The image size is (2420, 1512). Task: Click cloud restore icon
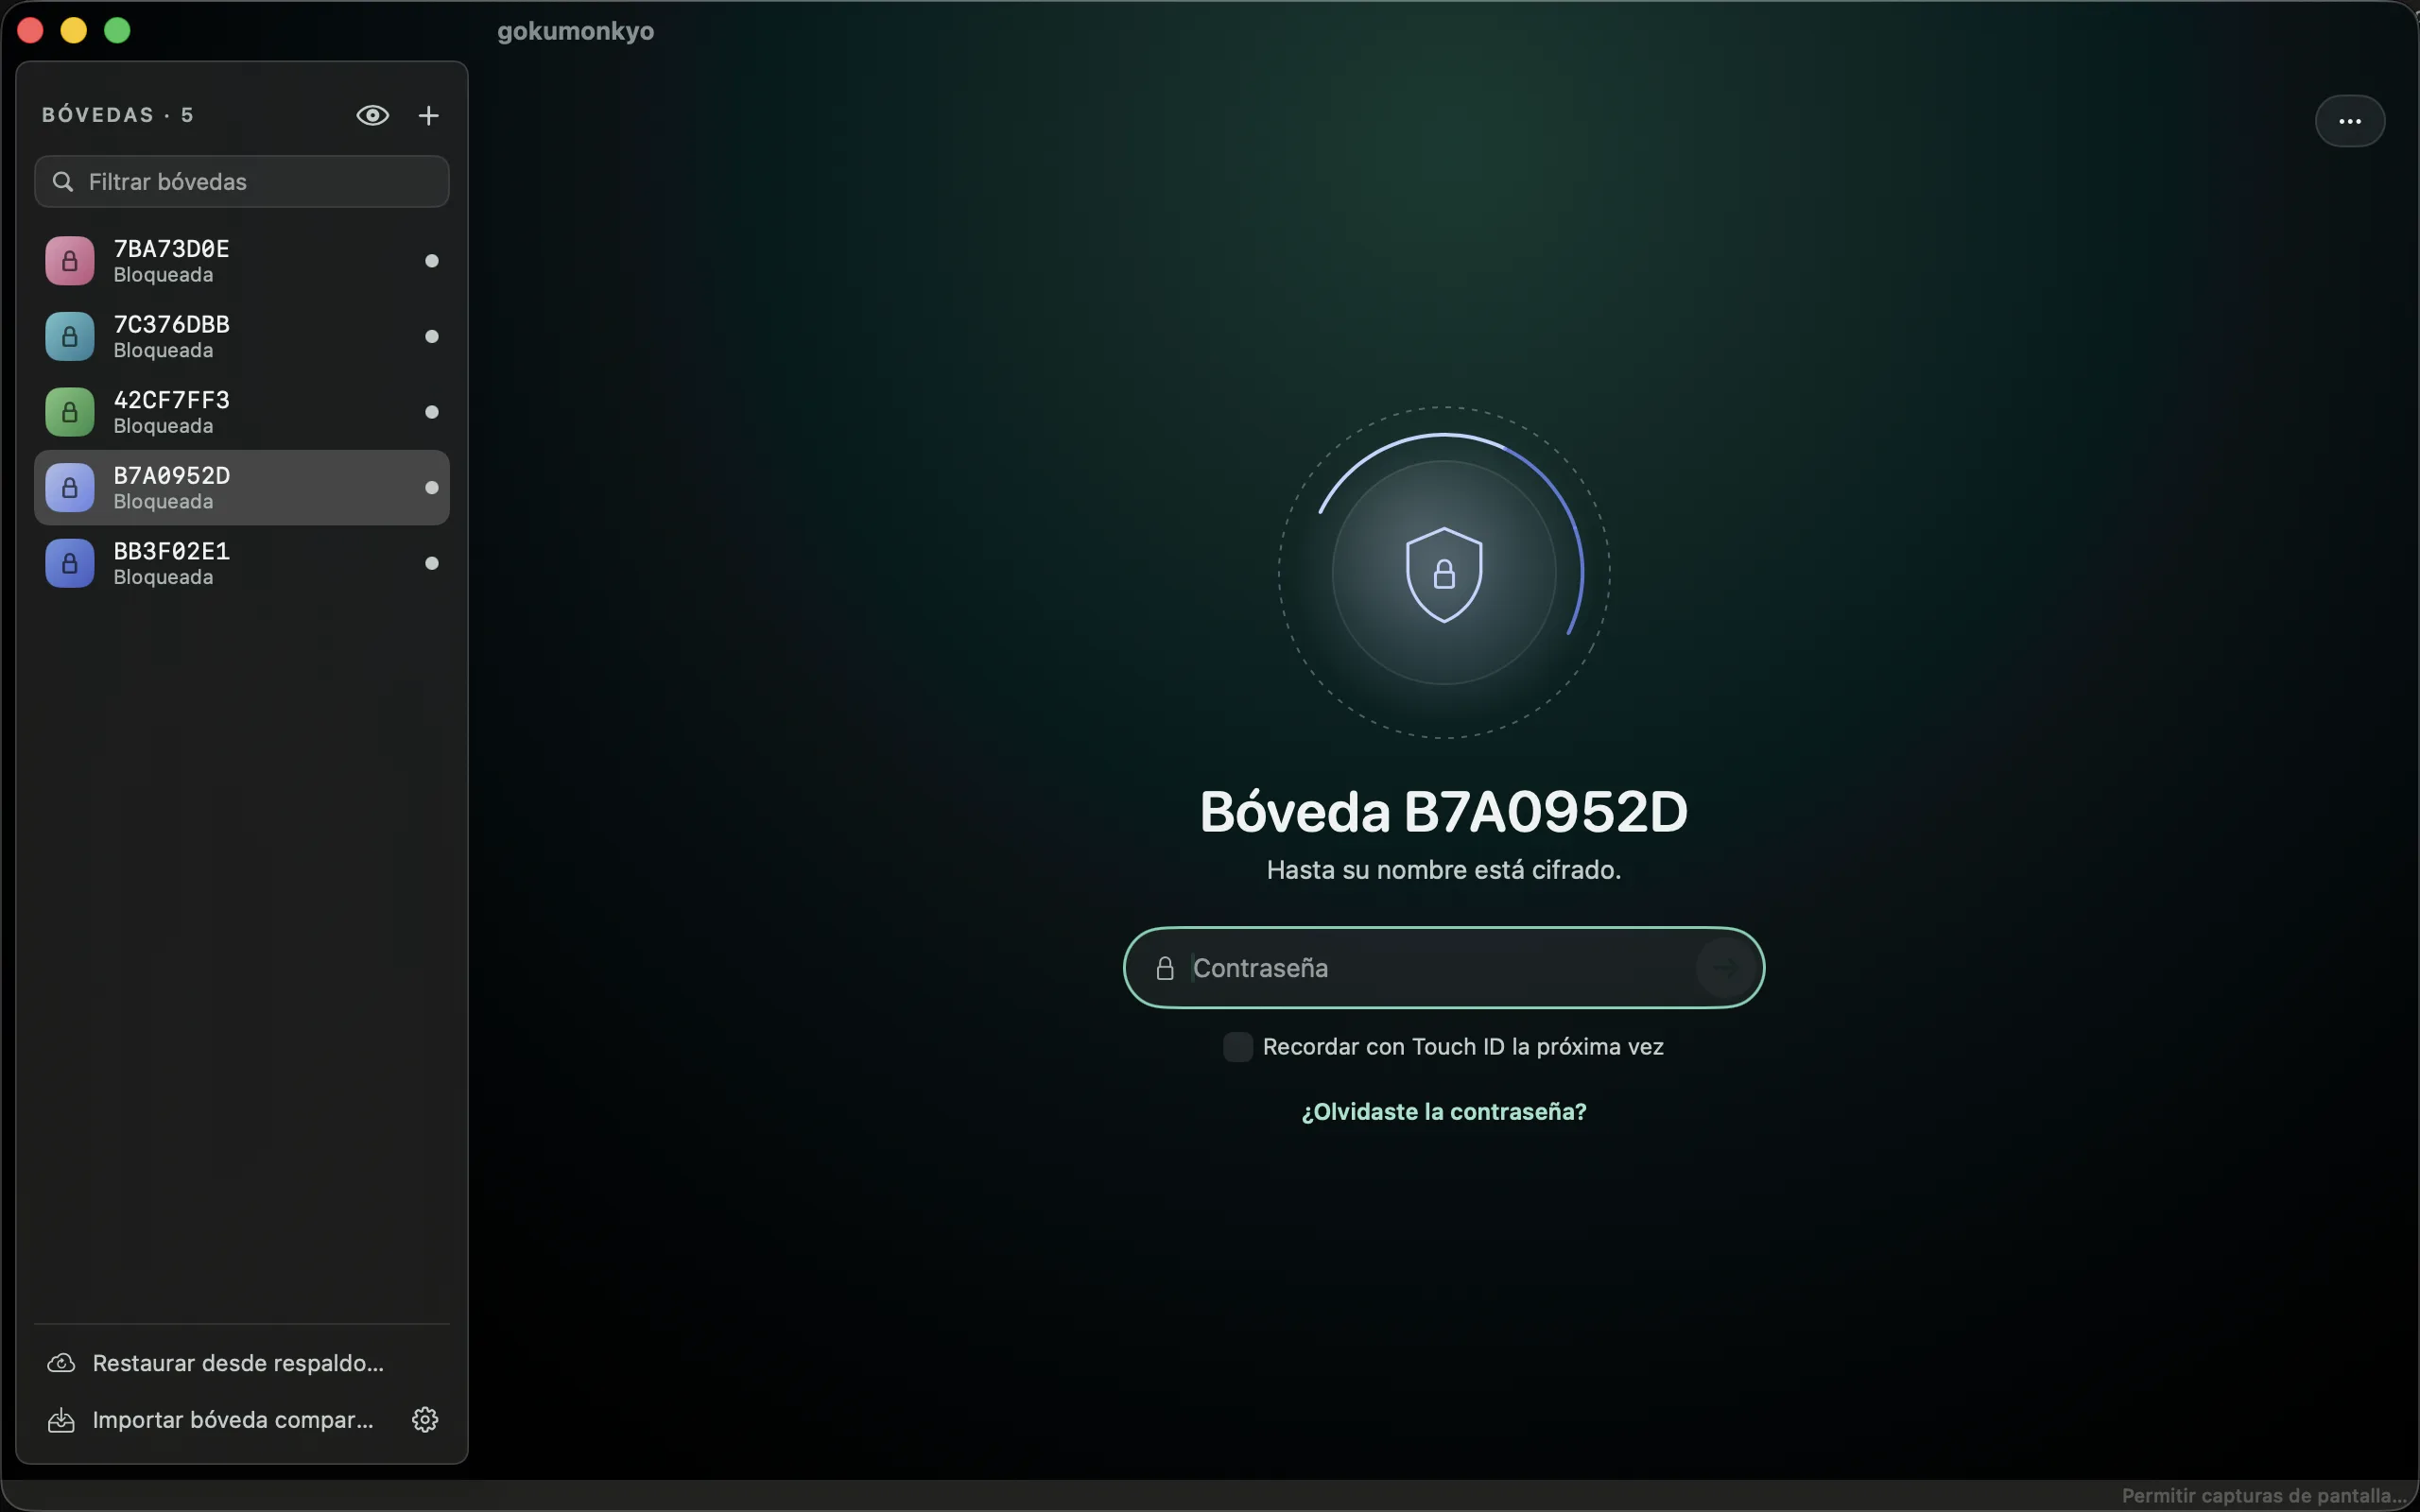pyautogui.click(x=61, y=1363)
